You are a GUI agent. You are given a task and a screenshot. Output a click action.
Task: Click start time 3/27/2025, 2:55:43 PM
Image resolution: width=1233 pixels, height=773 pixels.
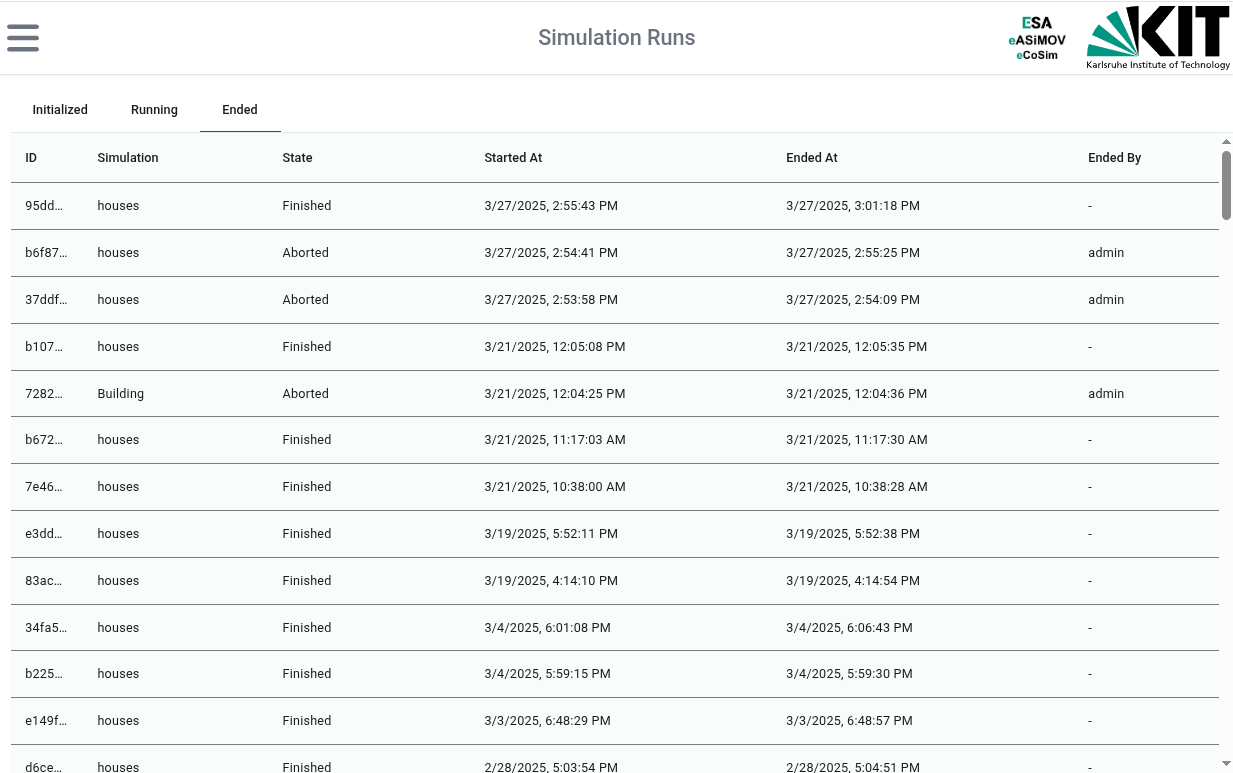pos(551,206)
